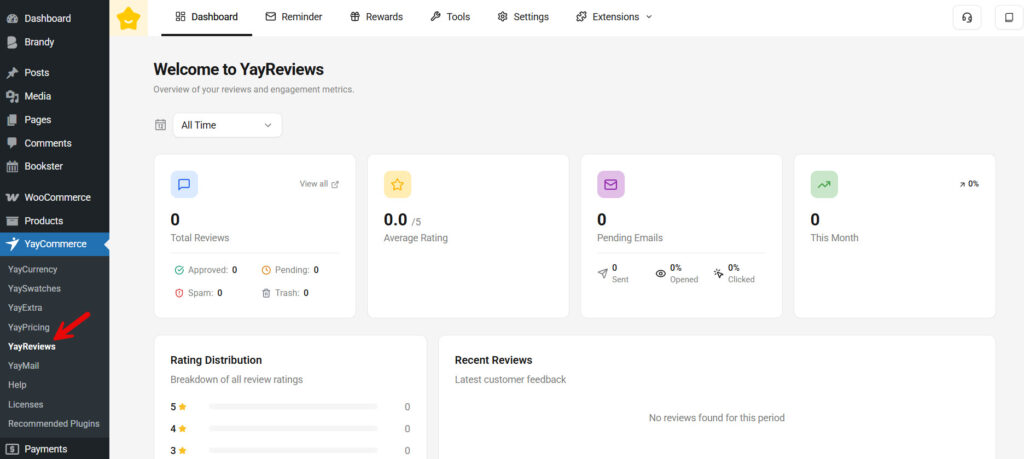Click the Pending clock icon
The width and height of the screenshot is (1024, 459).
click(266, 270)
